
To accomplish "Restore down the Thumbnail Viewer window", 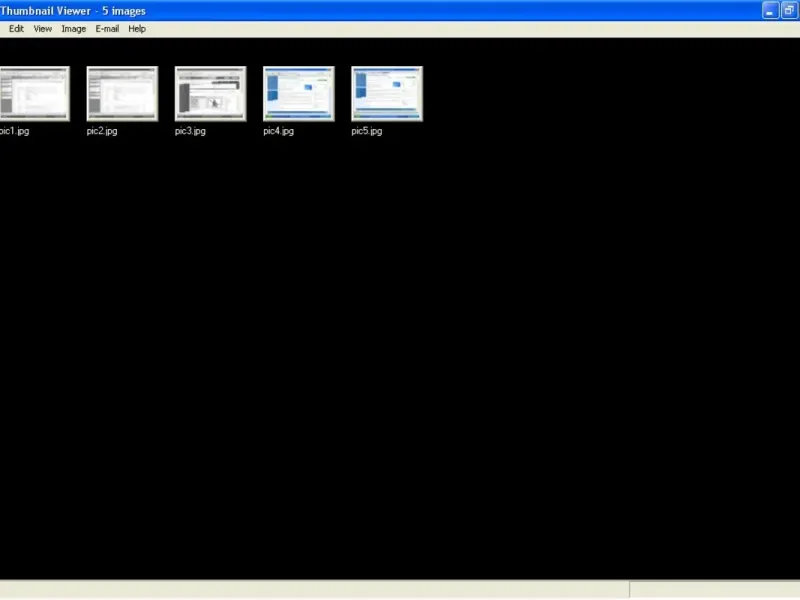I will 790,10.
